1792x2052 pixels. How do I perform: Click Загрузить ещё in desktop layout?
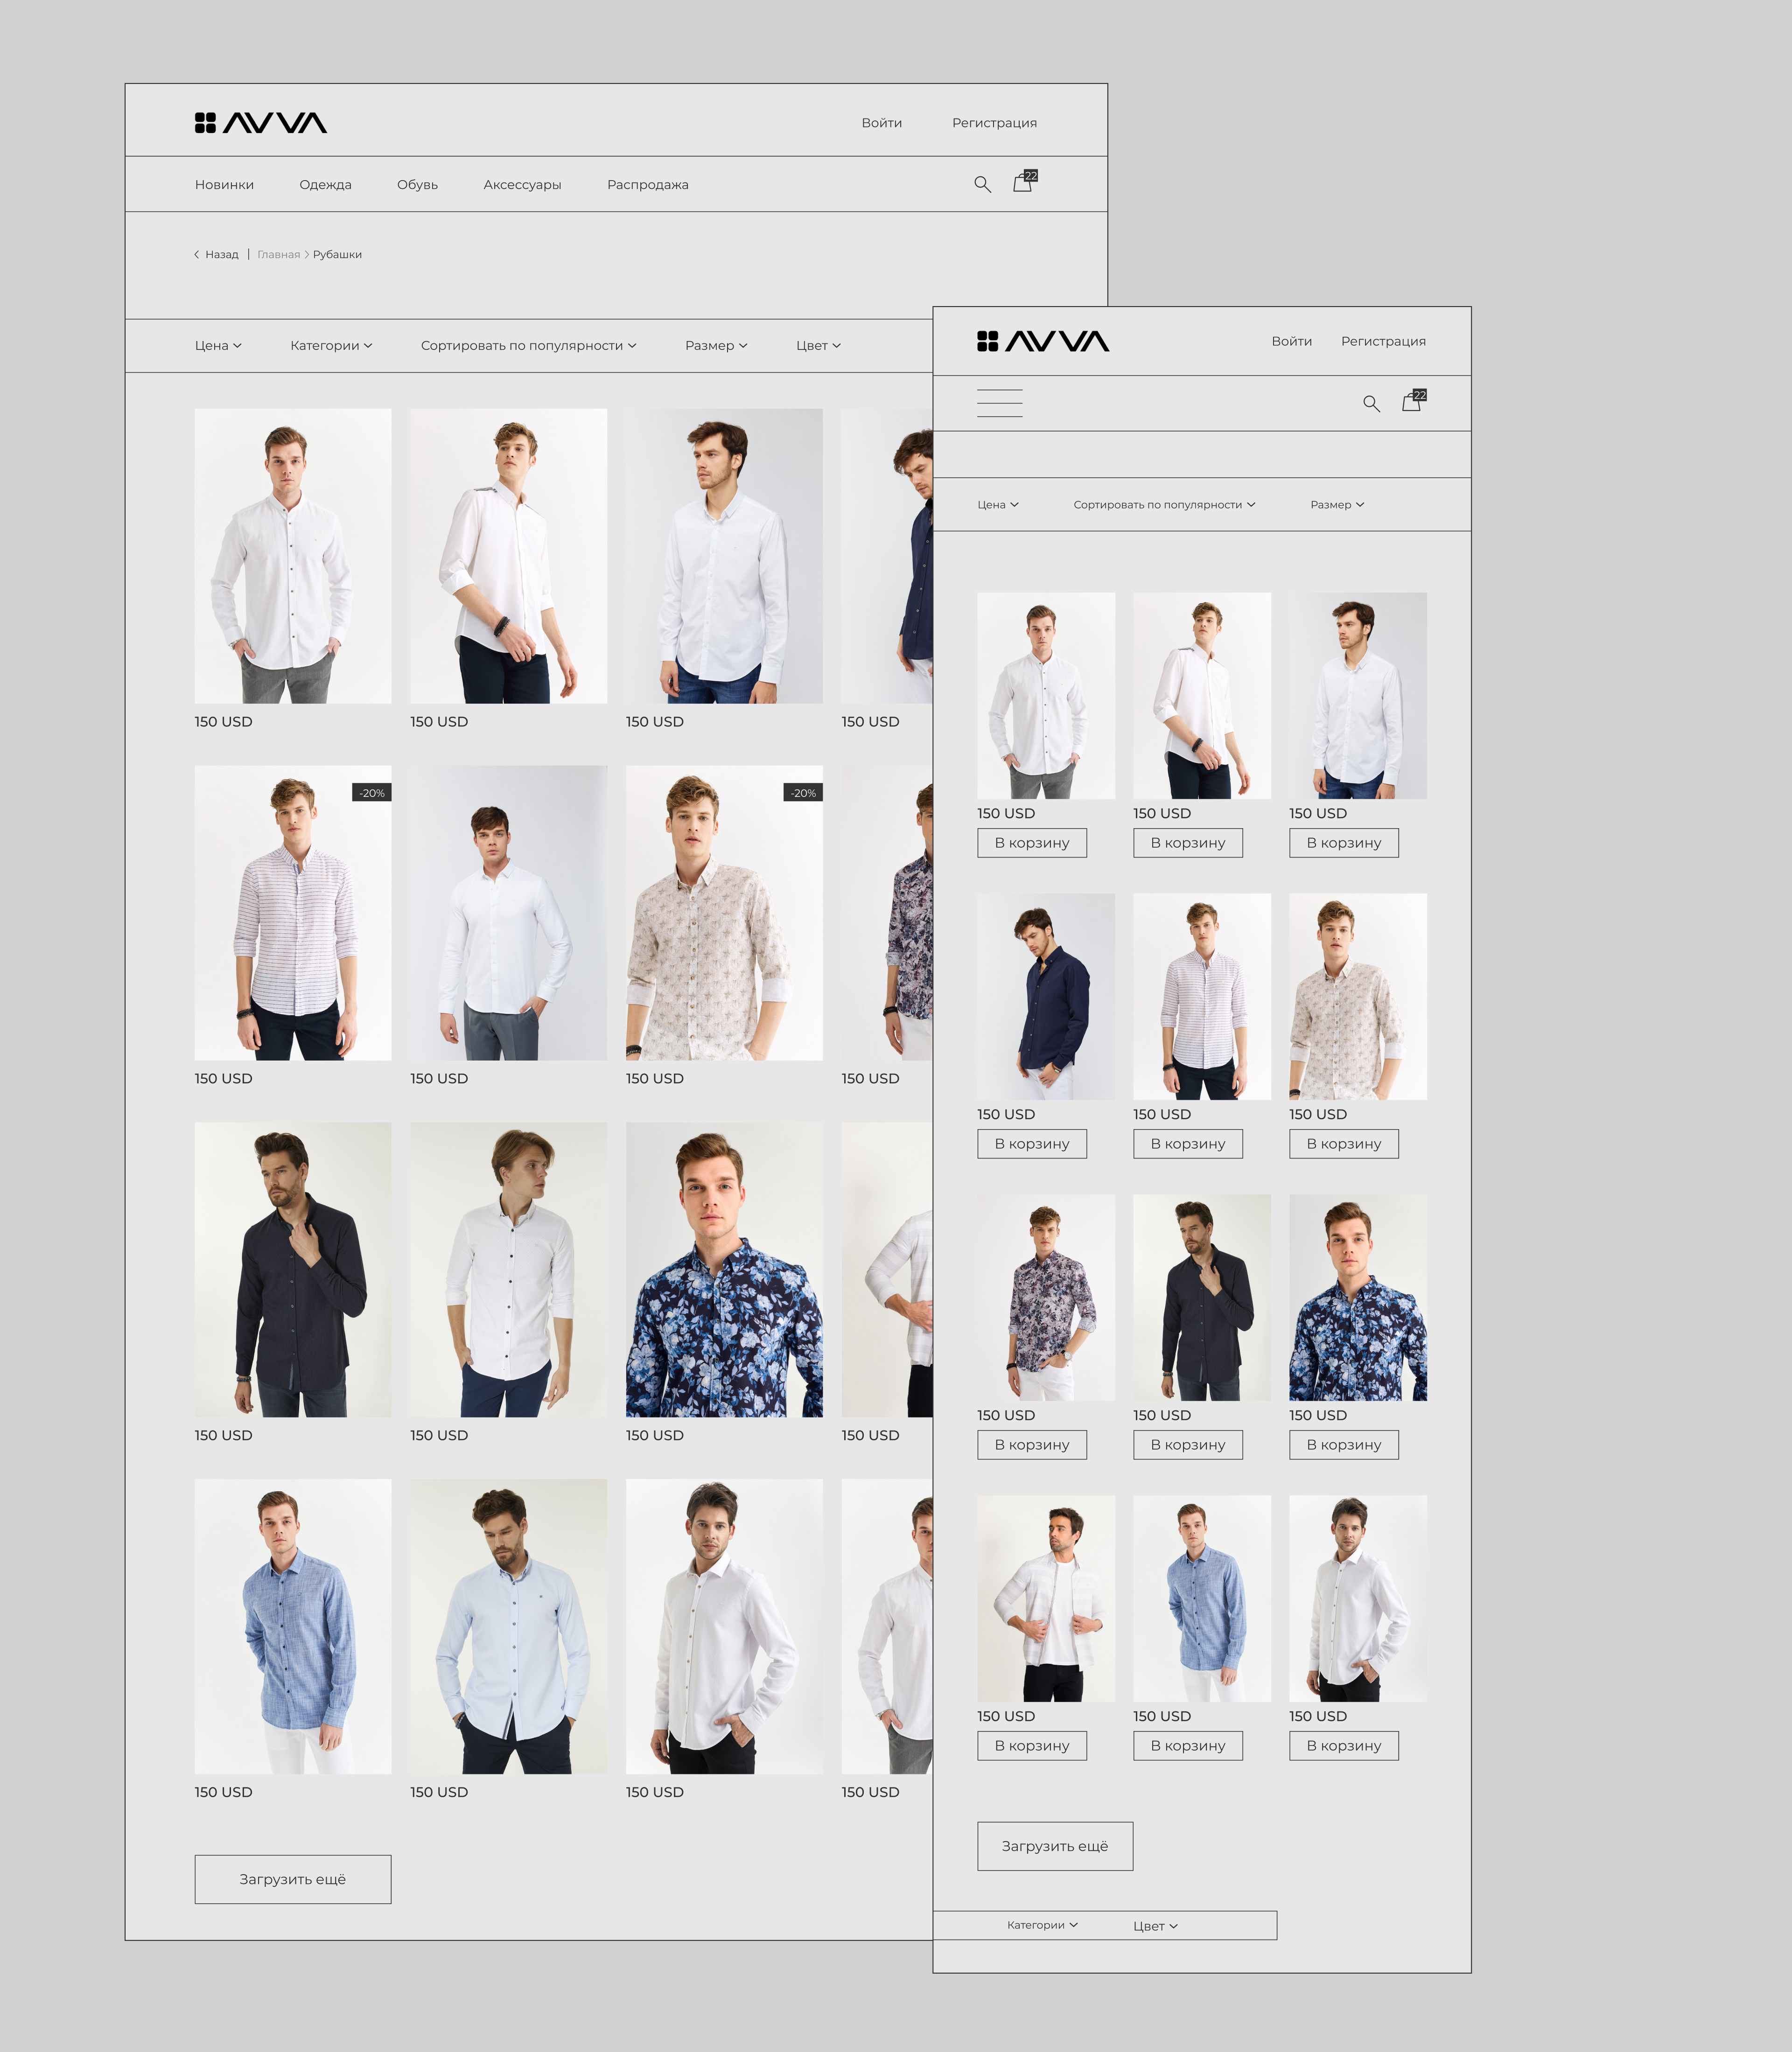click(293, 1880)
